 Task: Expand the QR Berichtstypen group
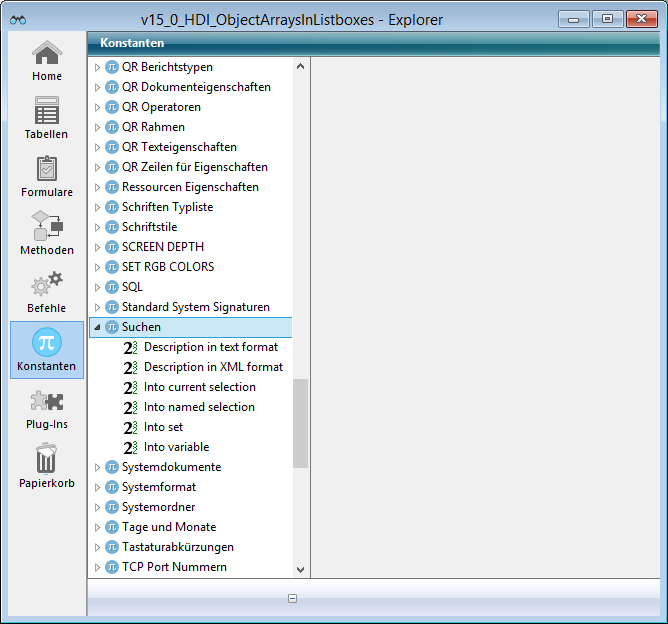pyautogui.click(x=97, y=67)
